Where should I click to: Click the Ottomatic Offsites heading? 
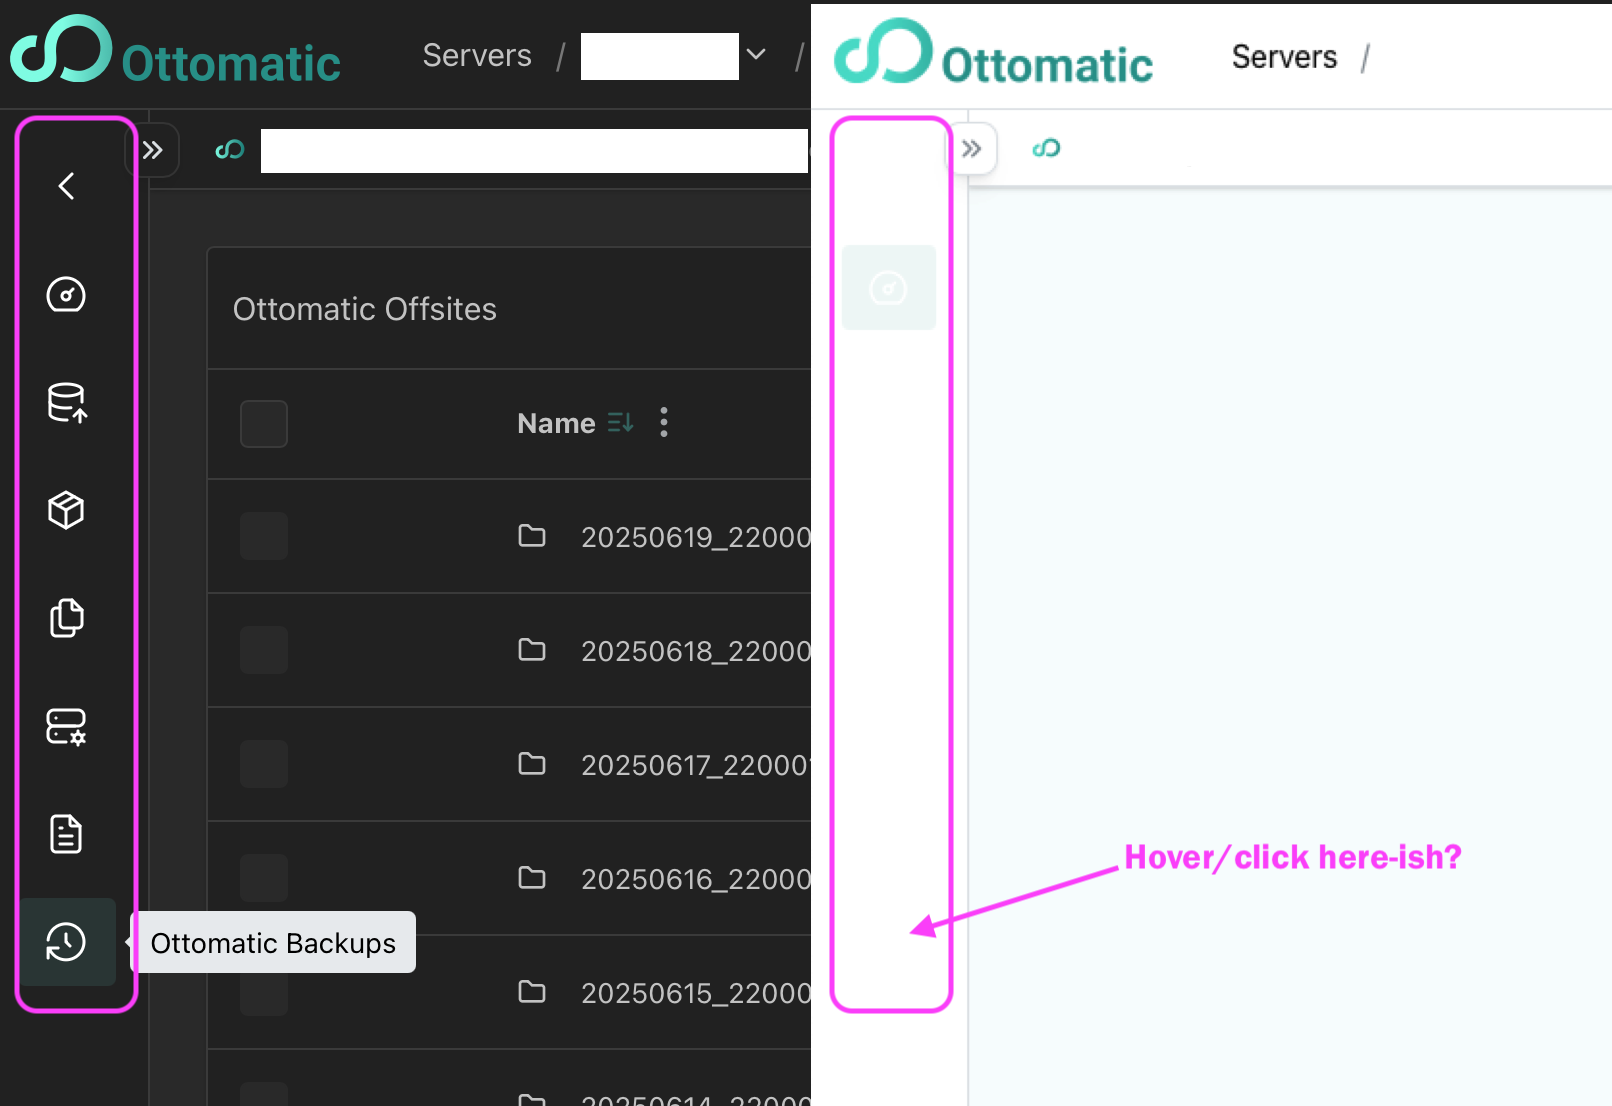tap(365, 309)
